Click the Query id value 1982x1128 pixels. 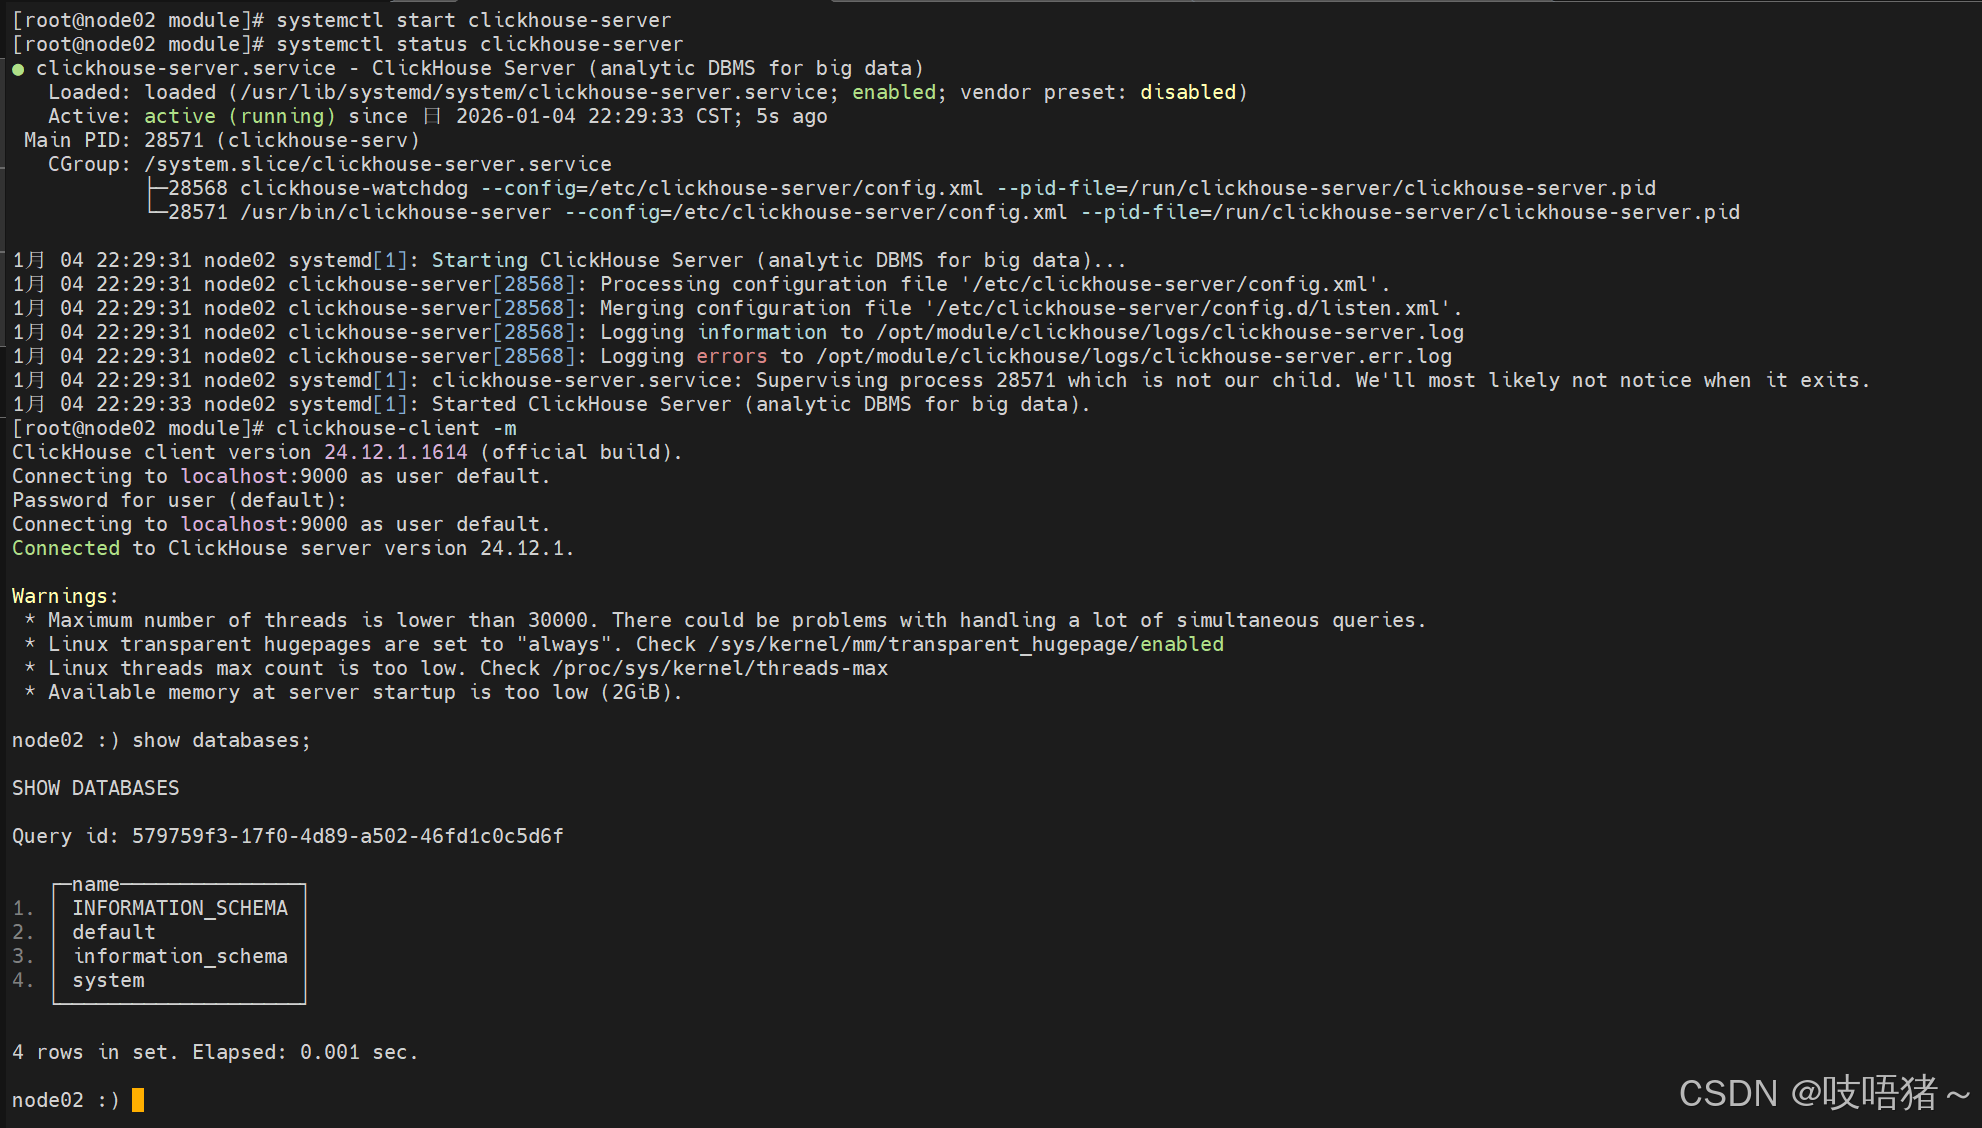click(x=348, y=836)
